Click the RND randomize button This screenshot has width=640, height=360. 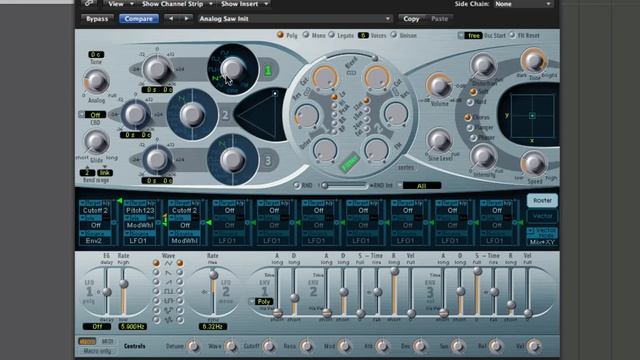[297, 185]
